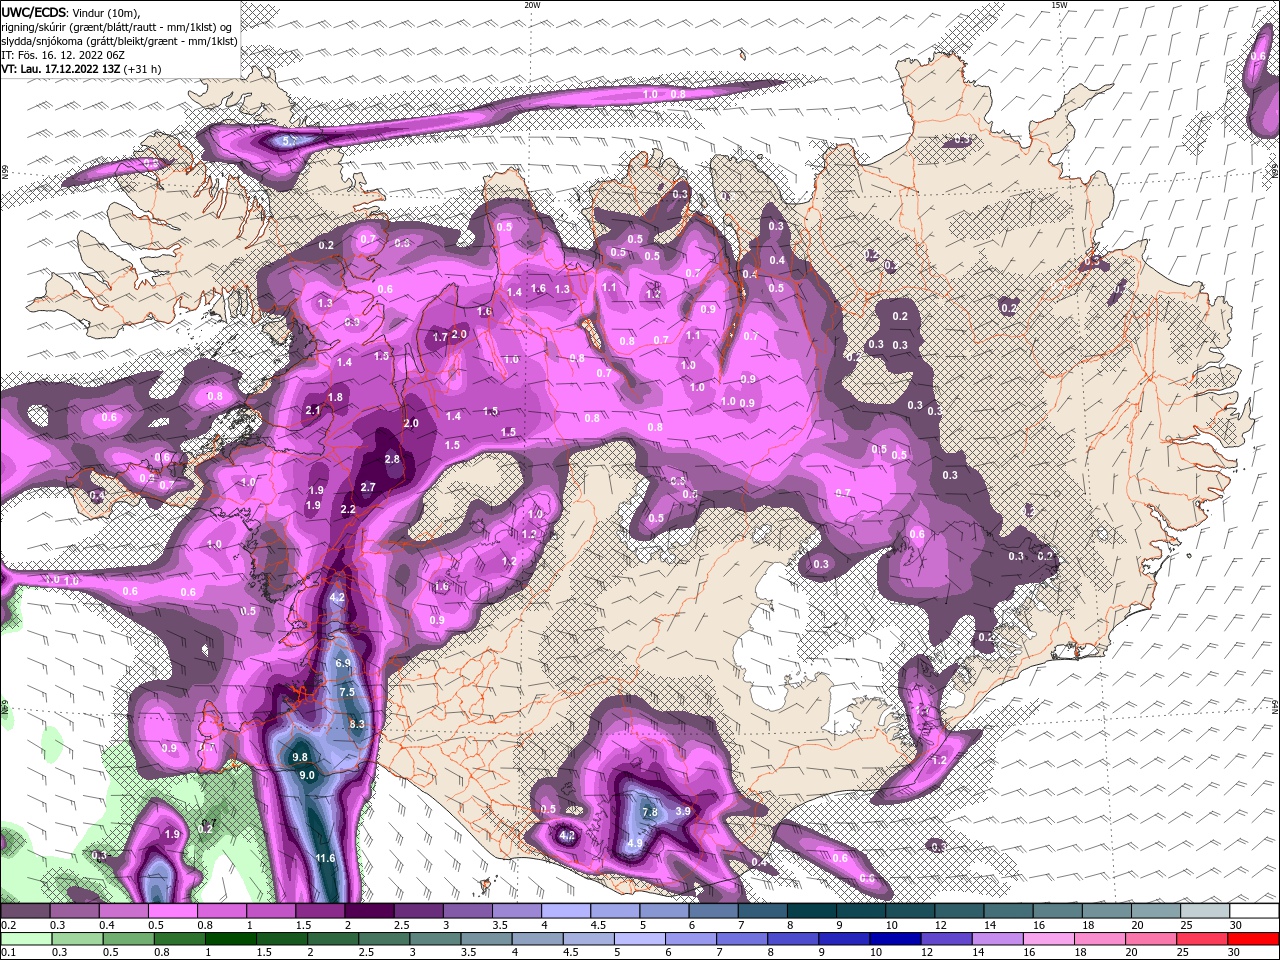Click the 20W longitude label
The width and height of the screenshot is (1280, 960).
point(532,5)
